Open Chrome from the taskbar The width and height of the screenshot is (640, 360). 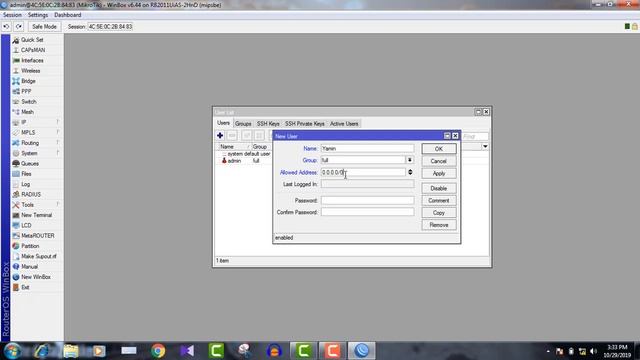(x=158, y=351)
